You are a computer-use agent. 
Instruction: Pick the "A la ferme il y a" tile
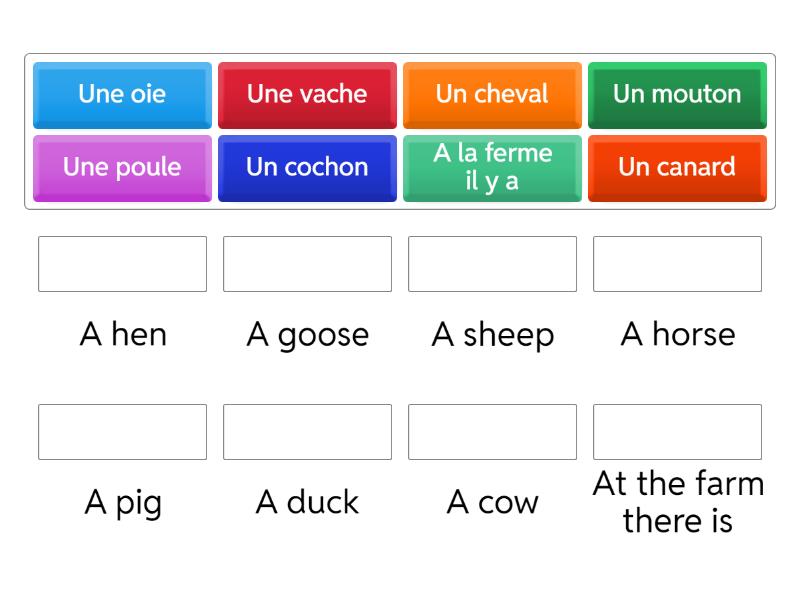(x=492, y=168)
